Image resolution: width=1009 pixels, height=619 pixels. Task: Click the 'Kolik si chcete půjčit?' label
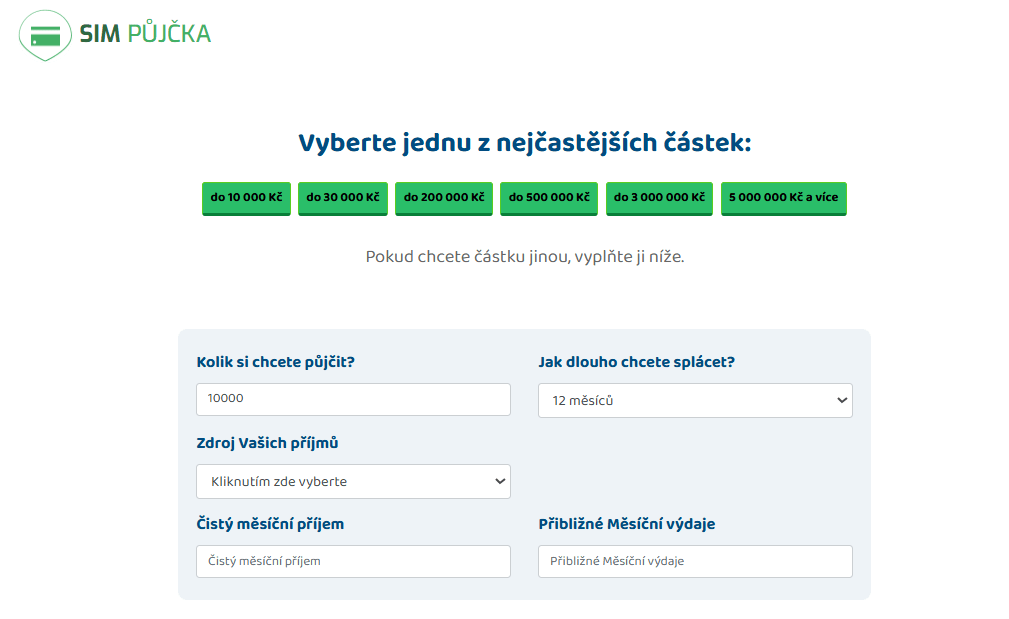tap(275, 362)
